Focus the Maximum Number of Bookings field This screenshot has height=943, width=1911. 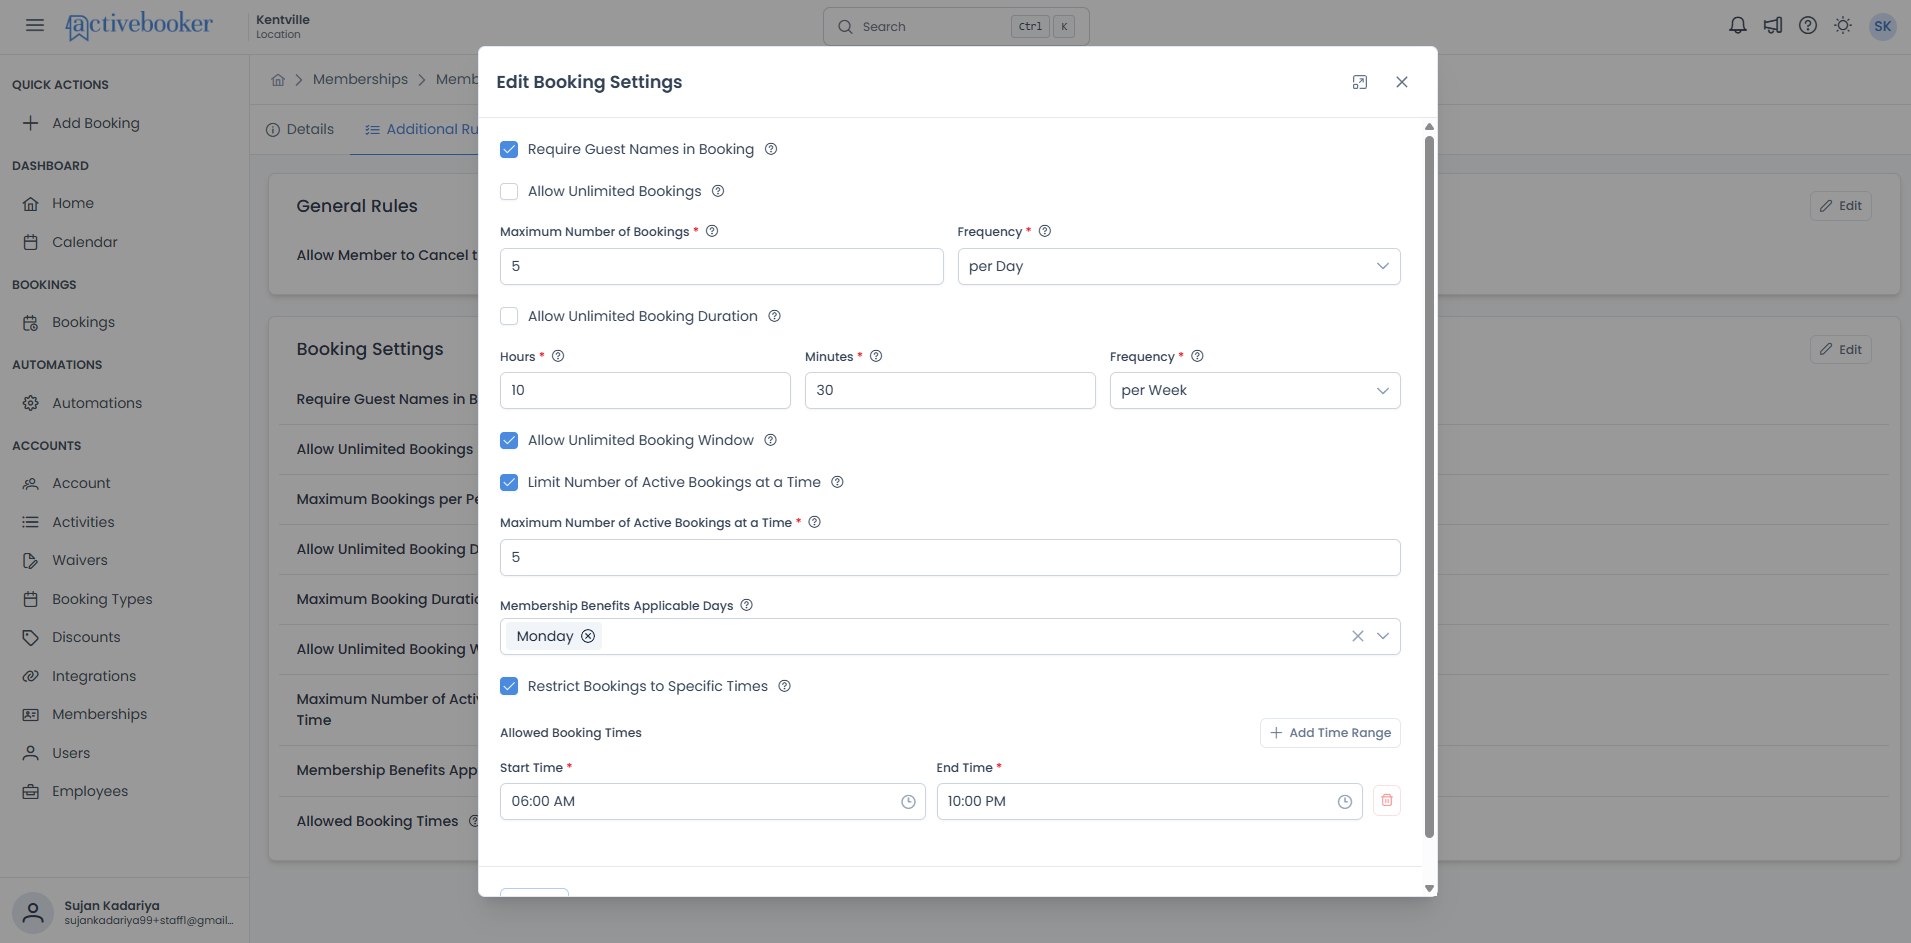[x=721, y=266]
